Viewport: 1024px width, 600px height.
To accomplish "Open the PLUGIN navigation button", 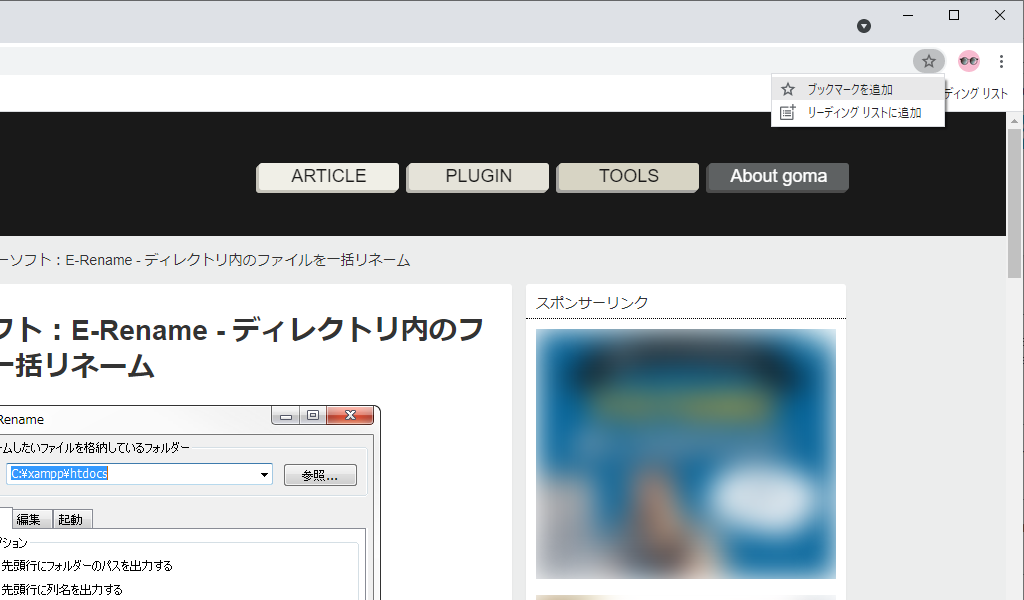I will pos(478,177).
